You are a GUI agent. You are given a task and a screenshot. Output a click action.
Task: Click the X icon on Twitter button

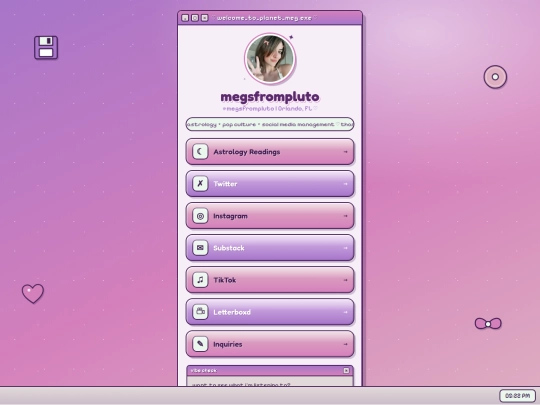200,184
